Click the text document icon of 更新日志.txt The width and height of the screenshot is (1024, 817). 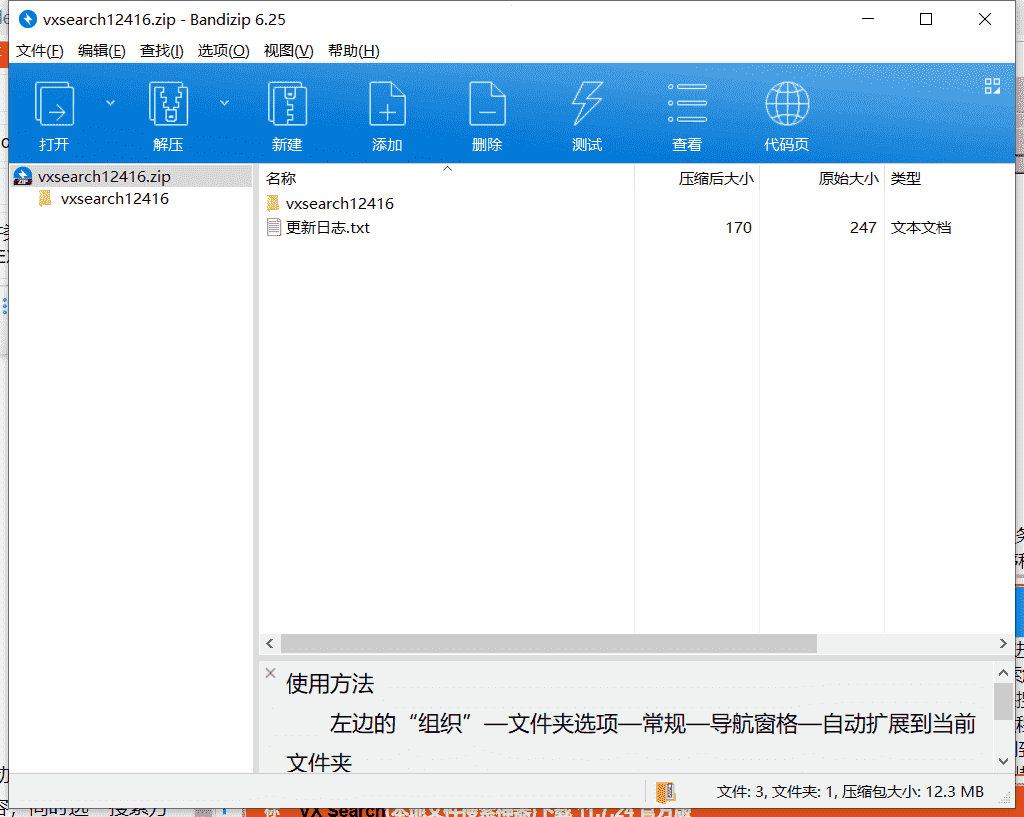[274, 227]
